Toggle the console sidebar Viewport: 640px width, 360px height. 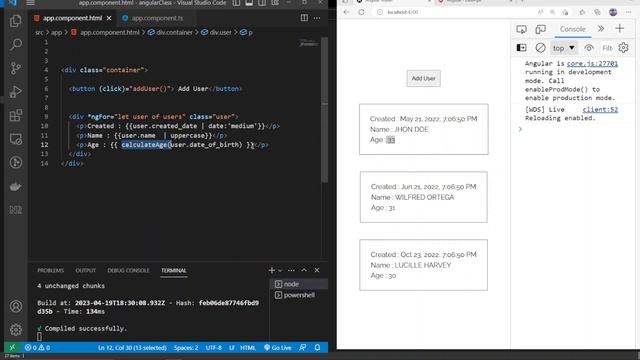(x=521, y=48)
